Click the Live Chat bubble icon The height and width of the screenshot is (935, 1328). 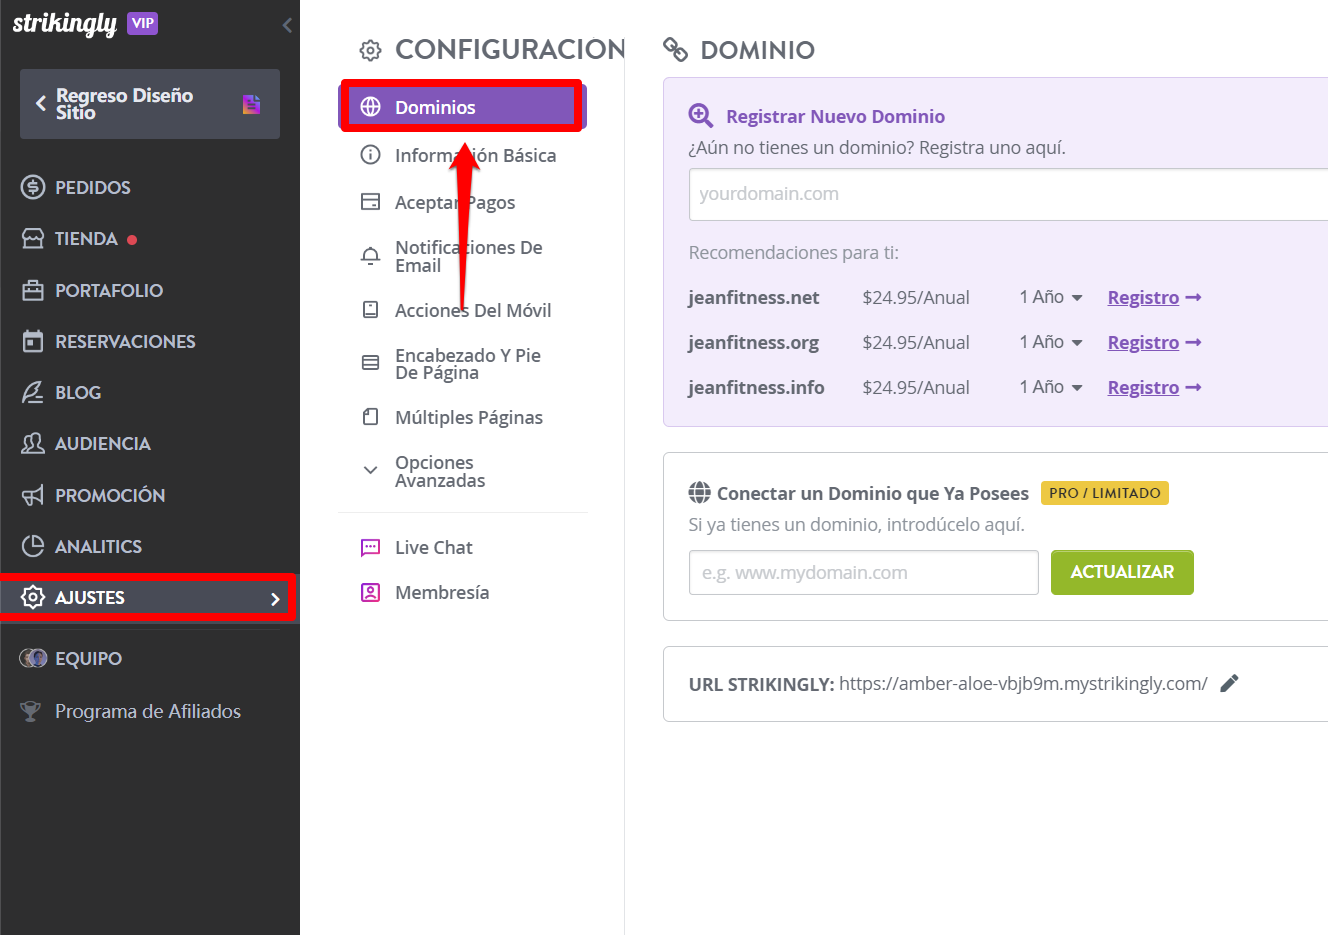371,547
